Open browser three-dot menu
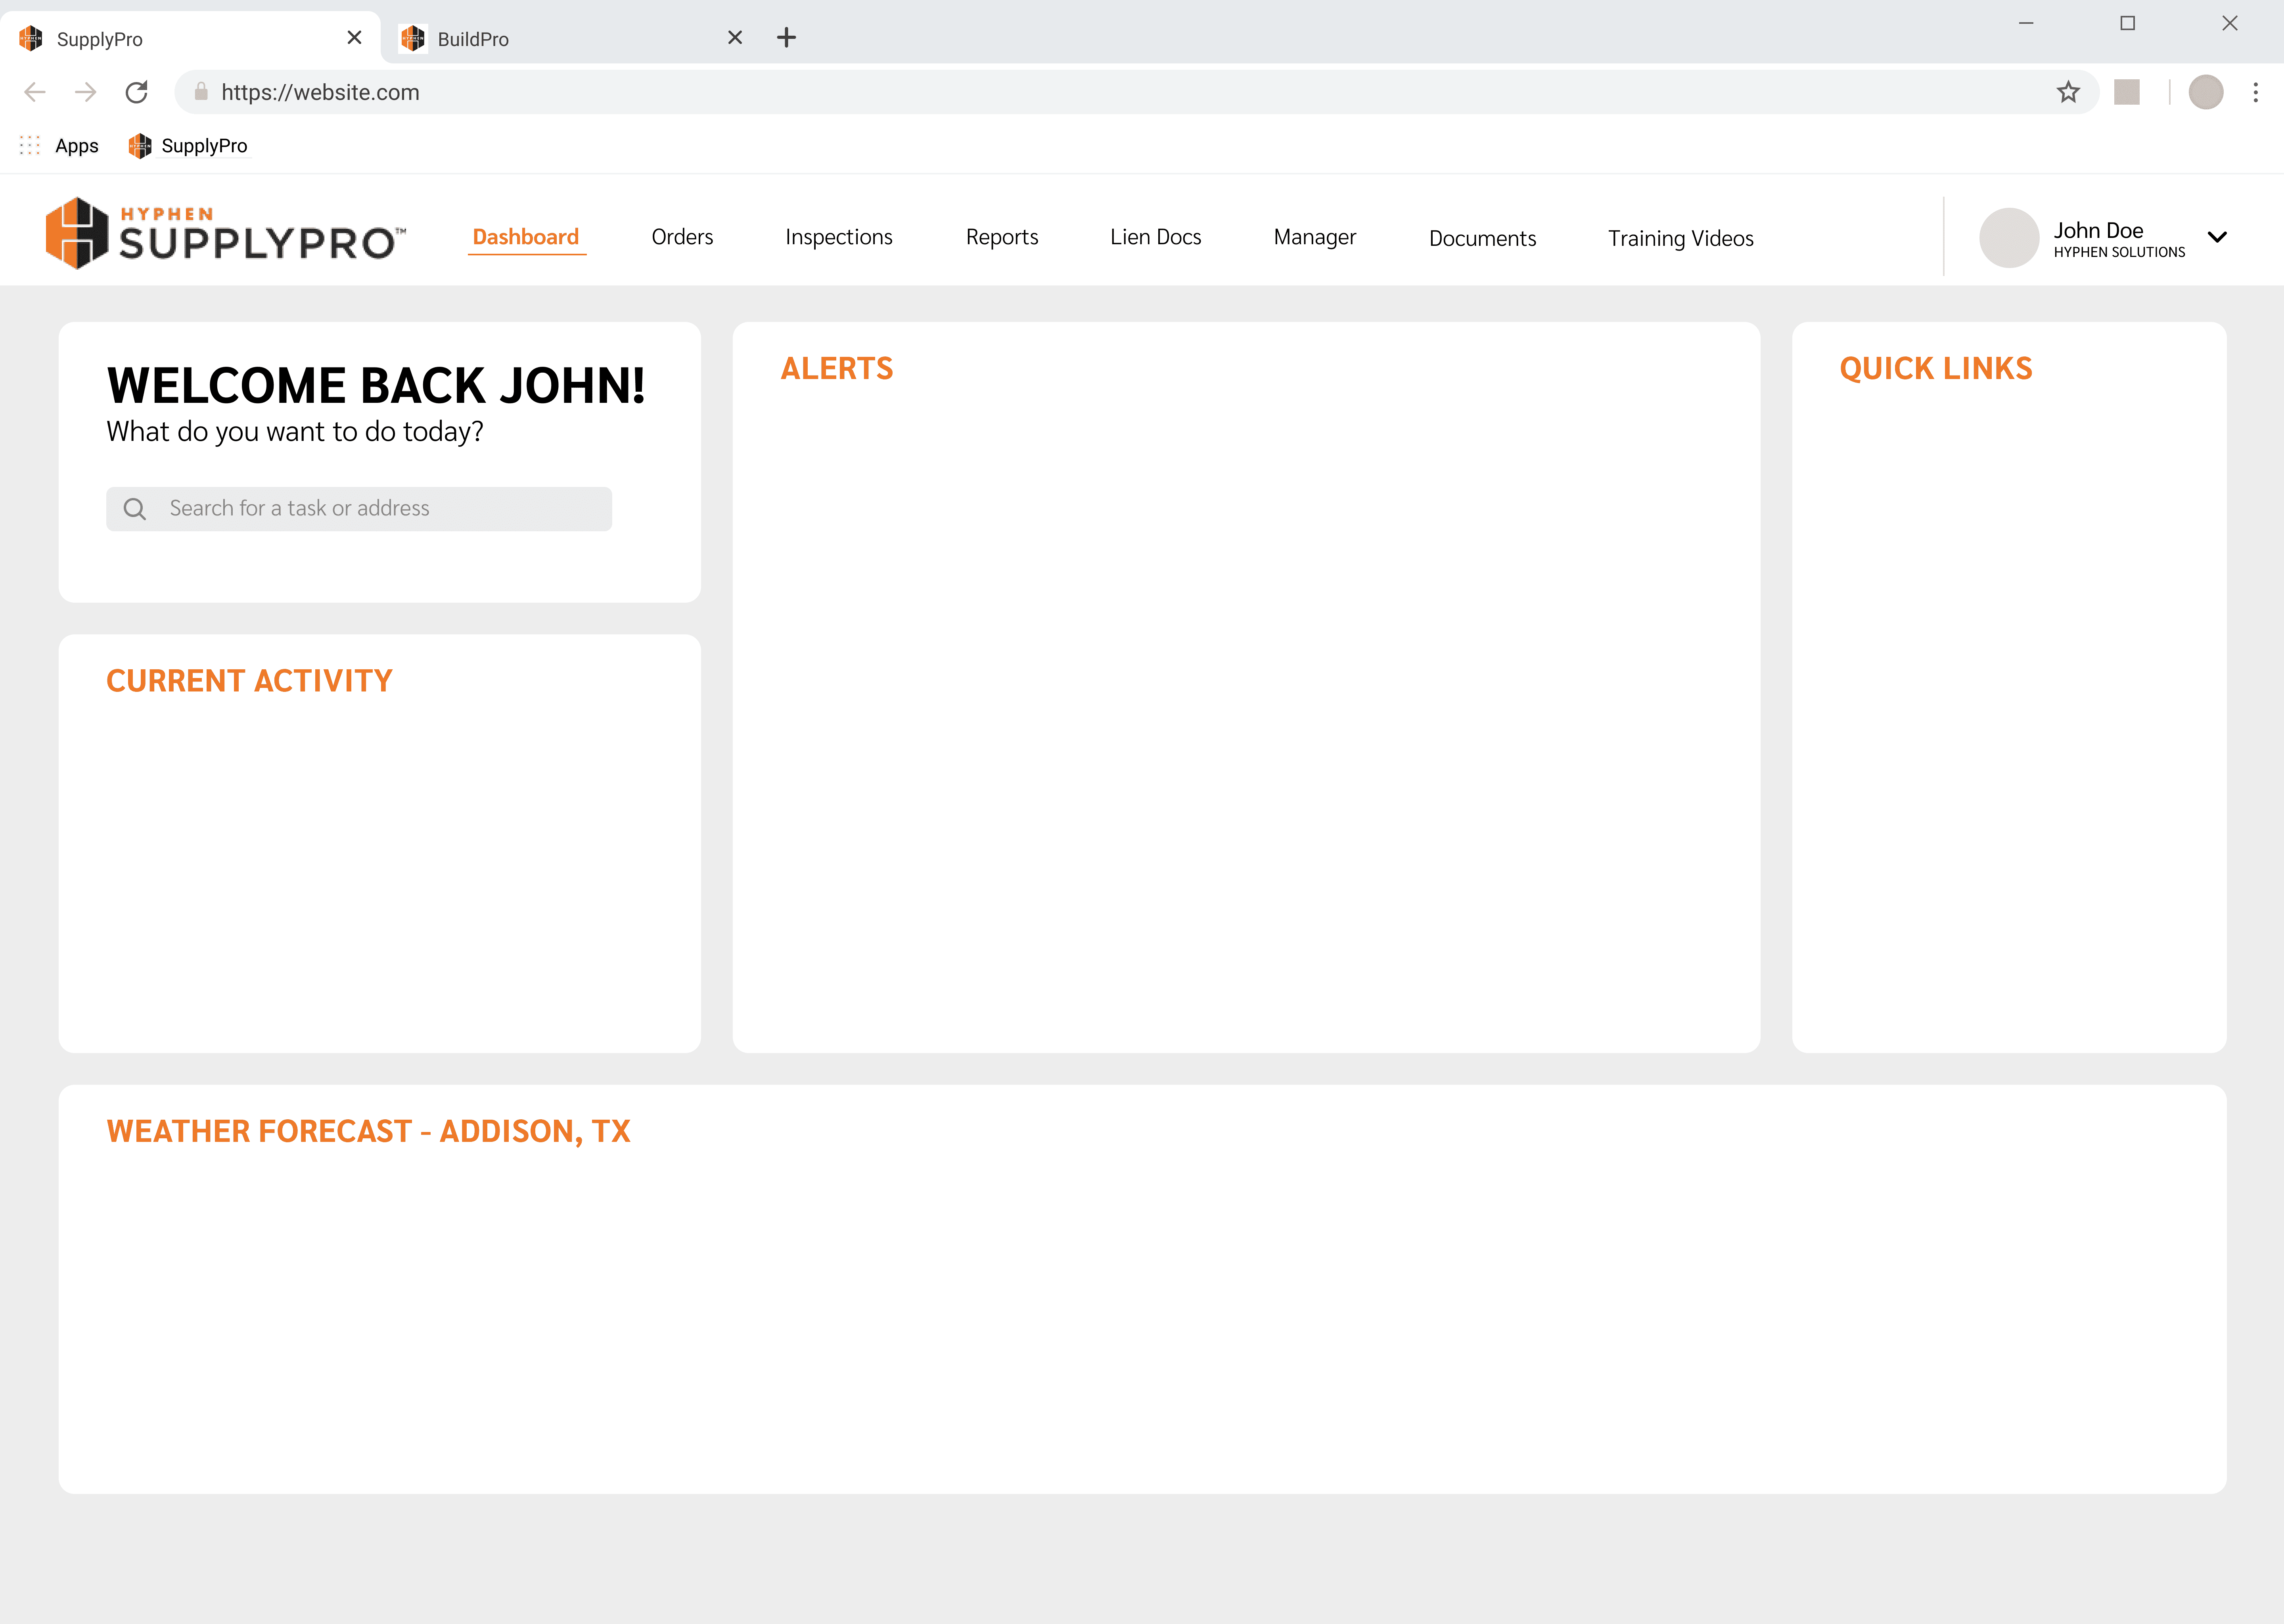 point(2255,92)
